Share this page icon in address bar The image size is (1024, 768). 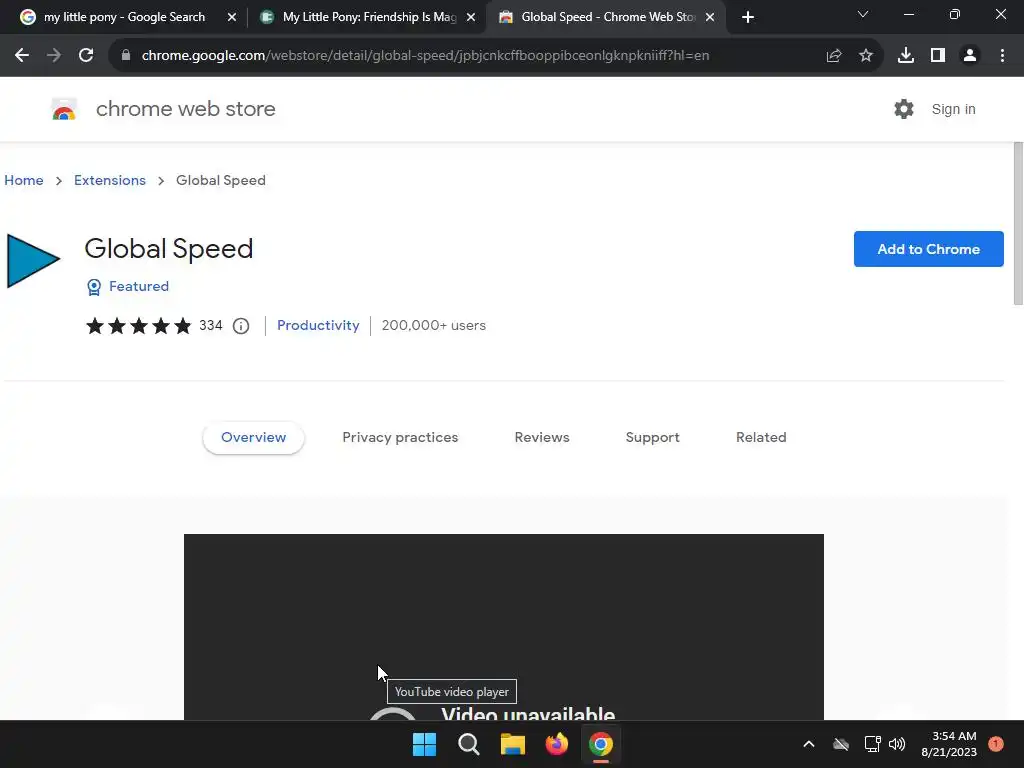(x=833, y=56)
